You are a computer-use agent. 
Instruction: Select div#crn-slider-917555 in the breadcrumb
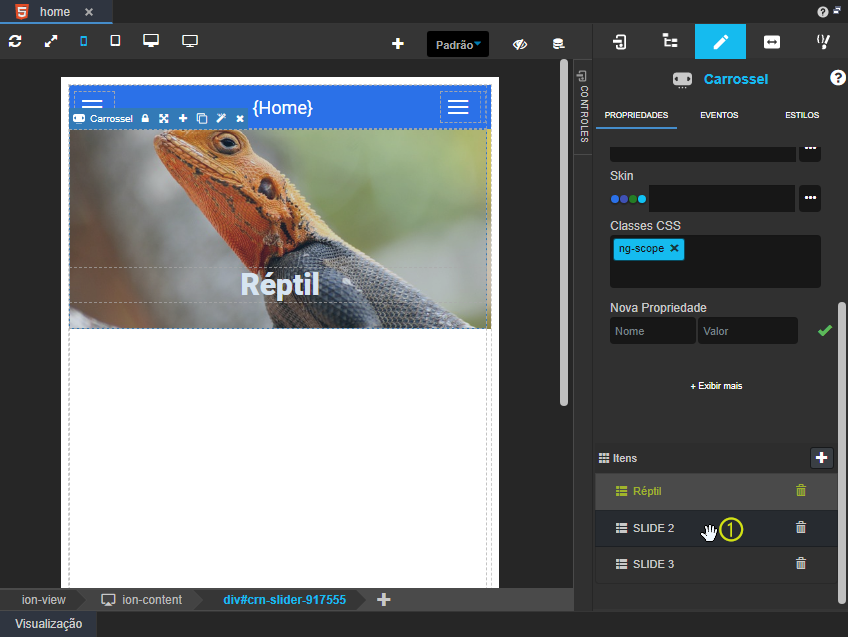point(284,600)
